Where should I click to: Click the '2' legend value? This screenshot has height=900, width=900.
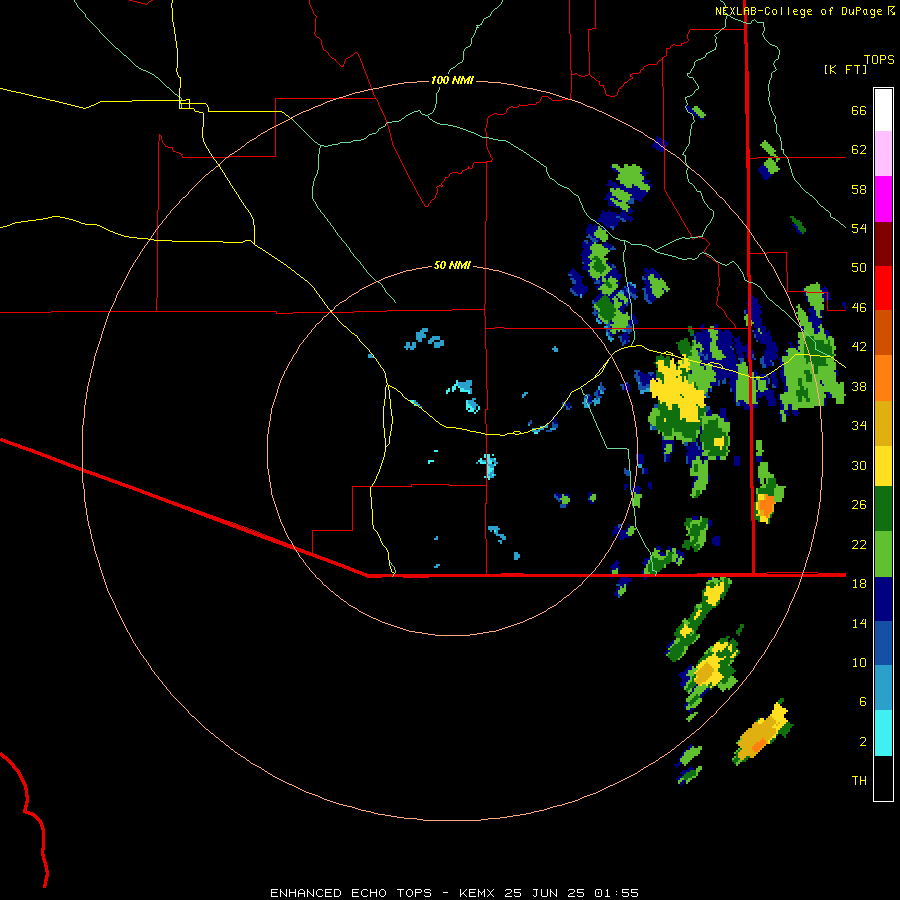[863, 742]
